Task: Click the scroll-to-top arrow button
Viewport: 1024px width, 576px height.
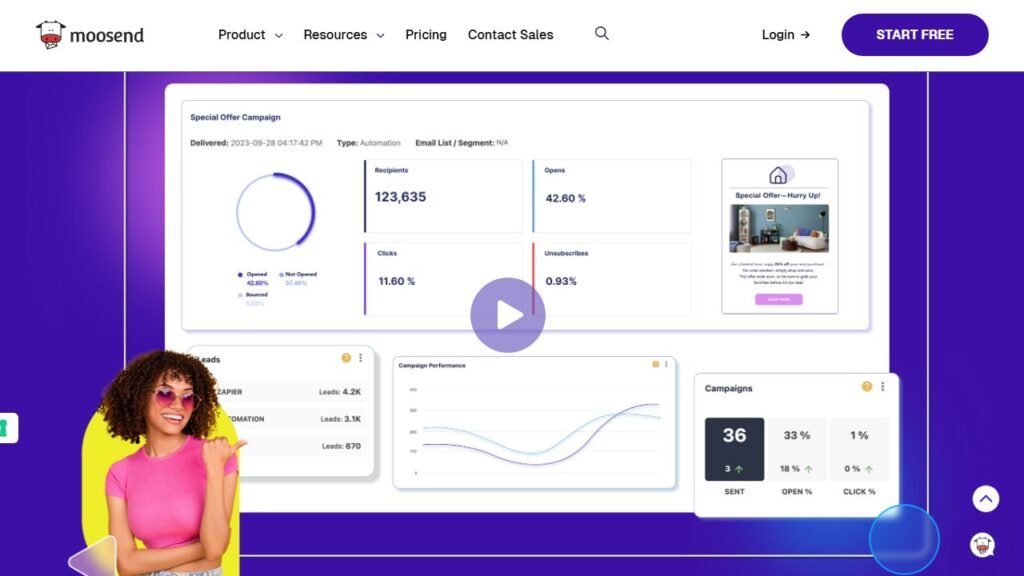Action: point(986,499)
